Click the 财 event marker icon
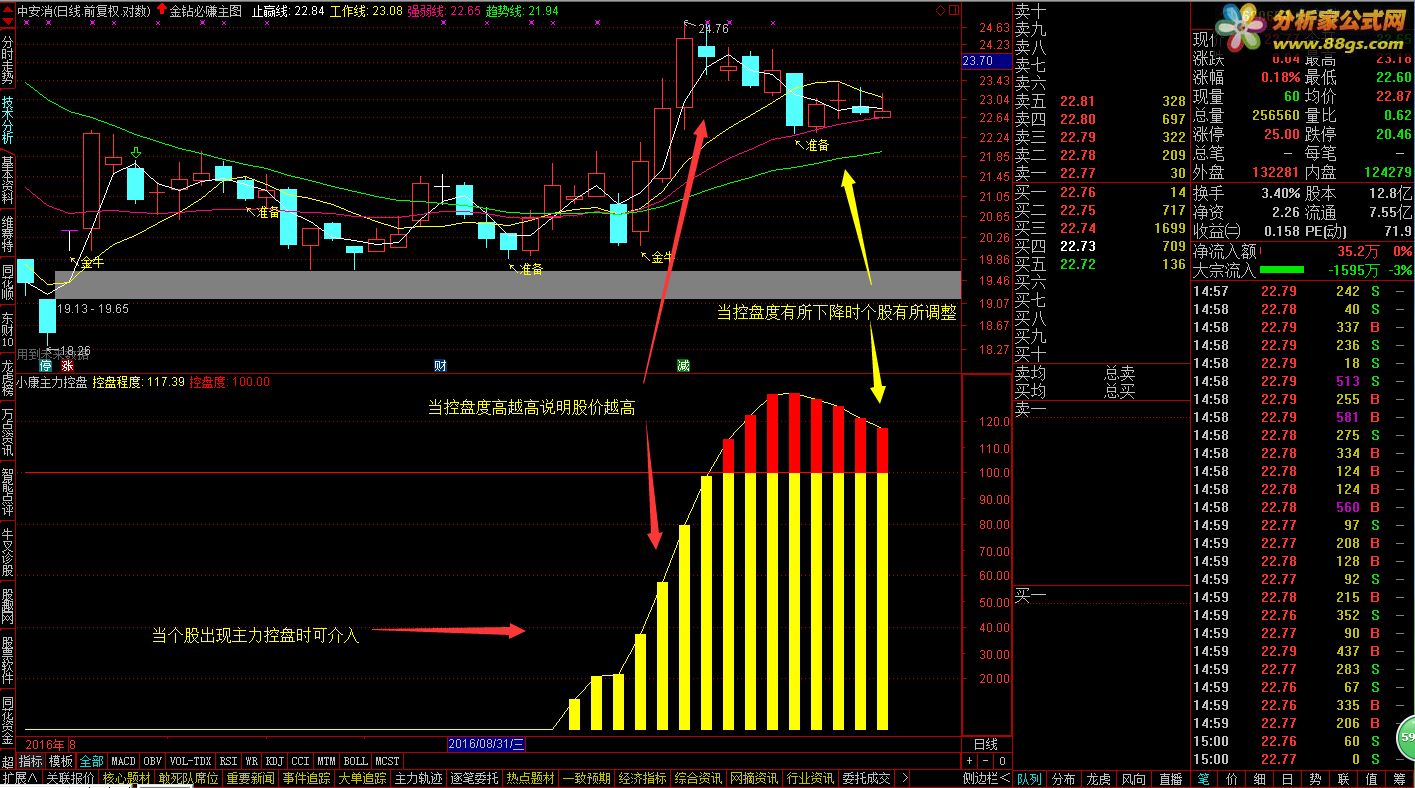 (439, 366)
